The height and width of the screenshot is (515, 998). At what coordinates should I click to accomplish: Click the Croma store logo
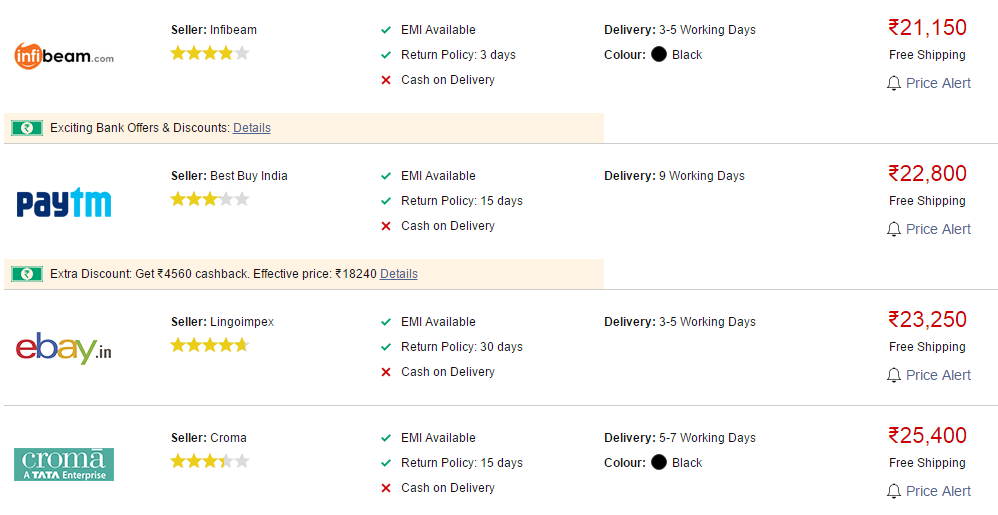click(x=64, y=464)
